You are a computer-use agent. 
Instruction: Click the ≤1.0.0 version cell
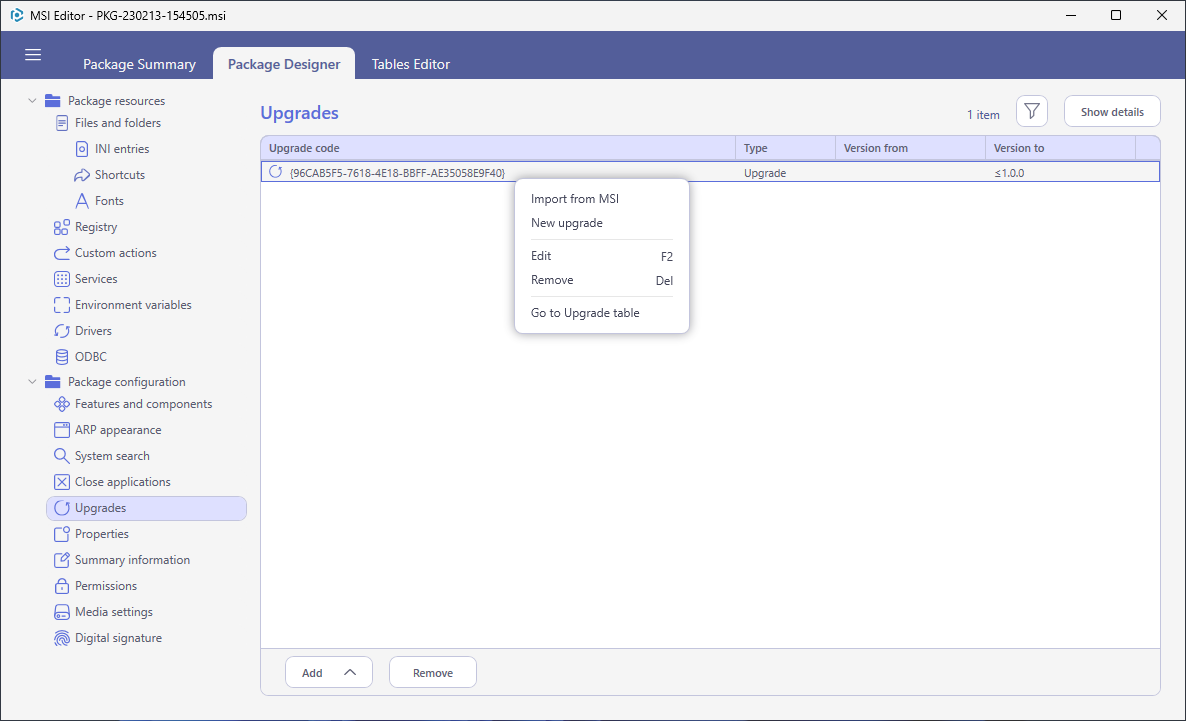pos(1009,173)
